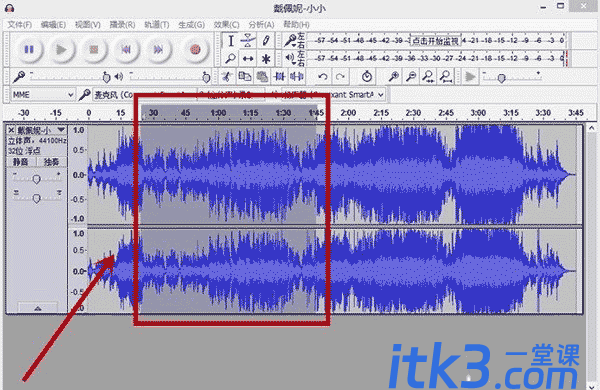600x390 pixels.
Task: Close the track with its X button
Action: (11, 131)
